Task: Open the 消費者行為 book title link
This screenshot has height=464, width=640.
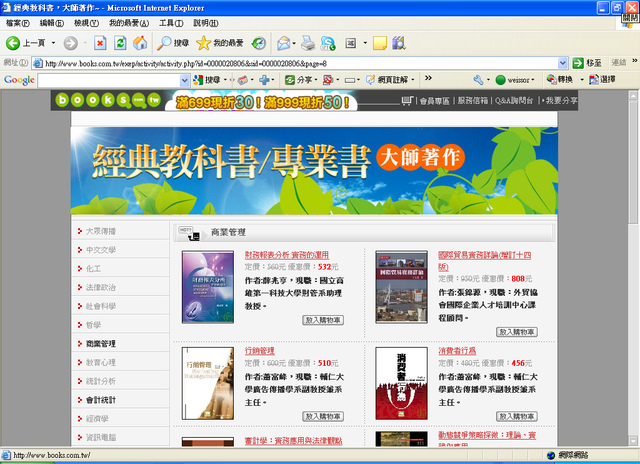Action: (x=457, y=351)
